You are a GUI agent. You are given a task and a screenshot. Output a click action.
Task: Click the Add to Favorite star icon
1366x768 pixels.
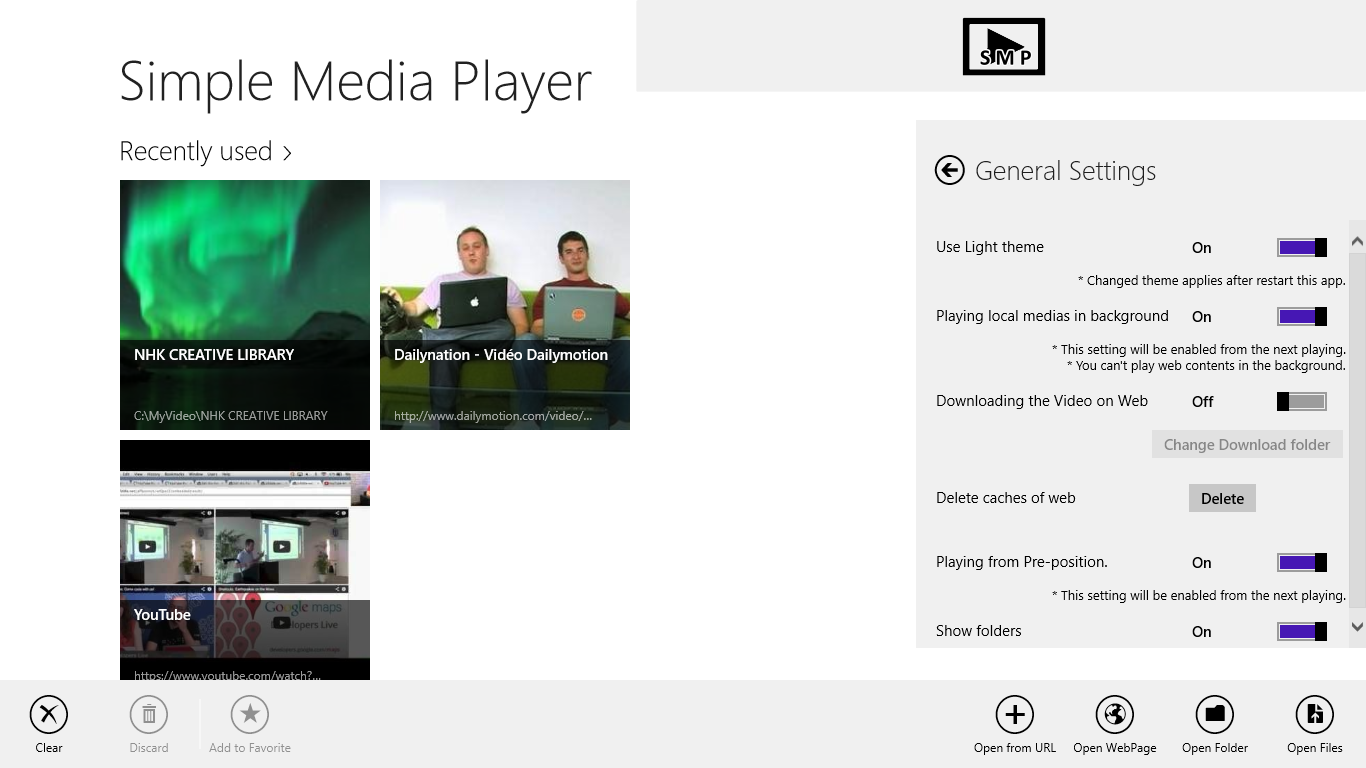tap(250, 715)
